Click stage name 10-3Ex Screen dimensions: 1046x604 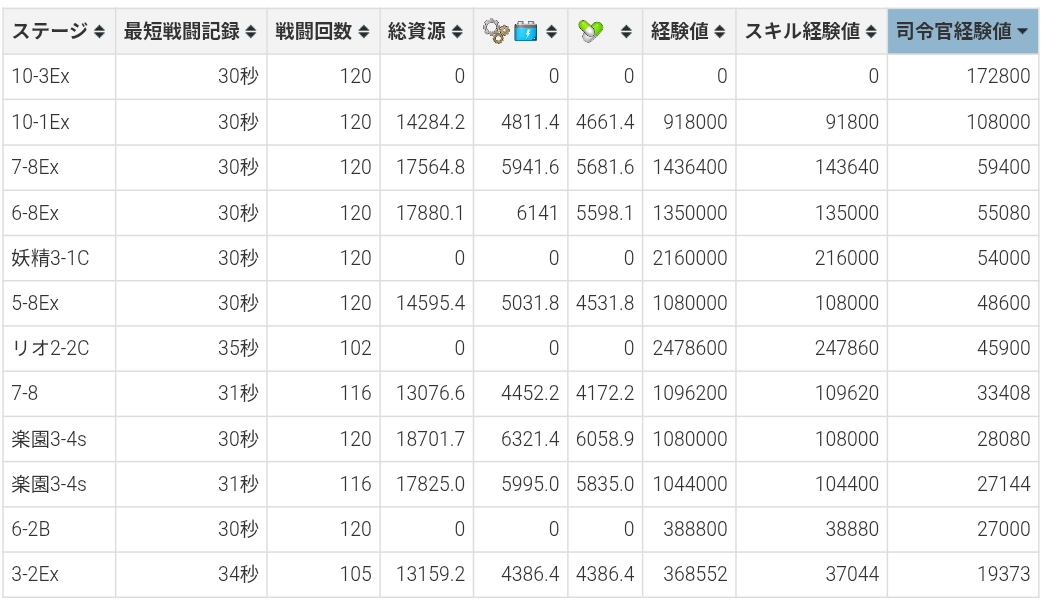point(40,77)
